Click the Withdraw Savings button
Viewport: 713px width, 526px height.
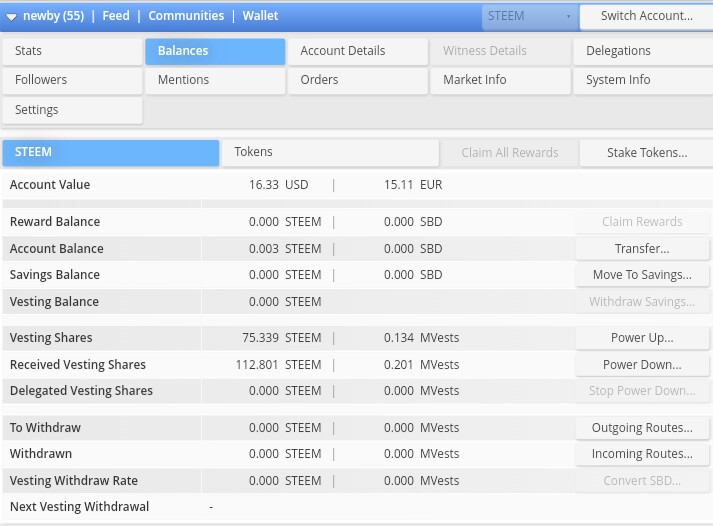(x=642, y=302)
